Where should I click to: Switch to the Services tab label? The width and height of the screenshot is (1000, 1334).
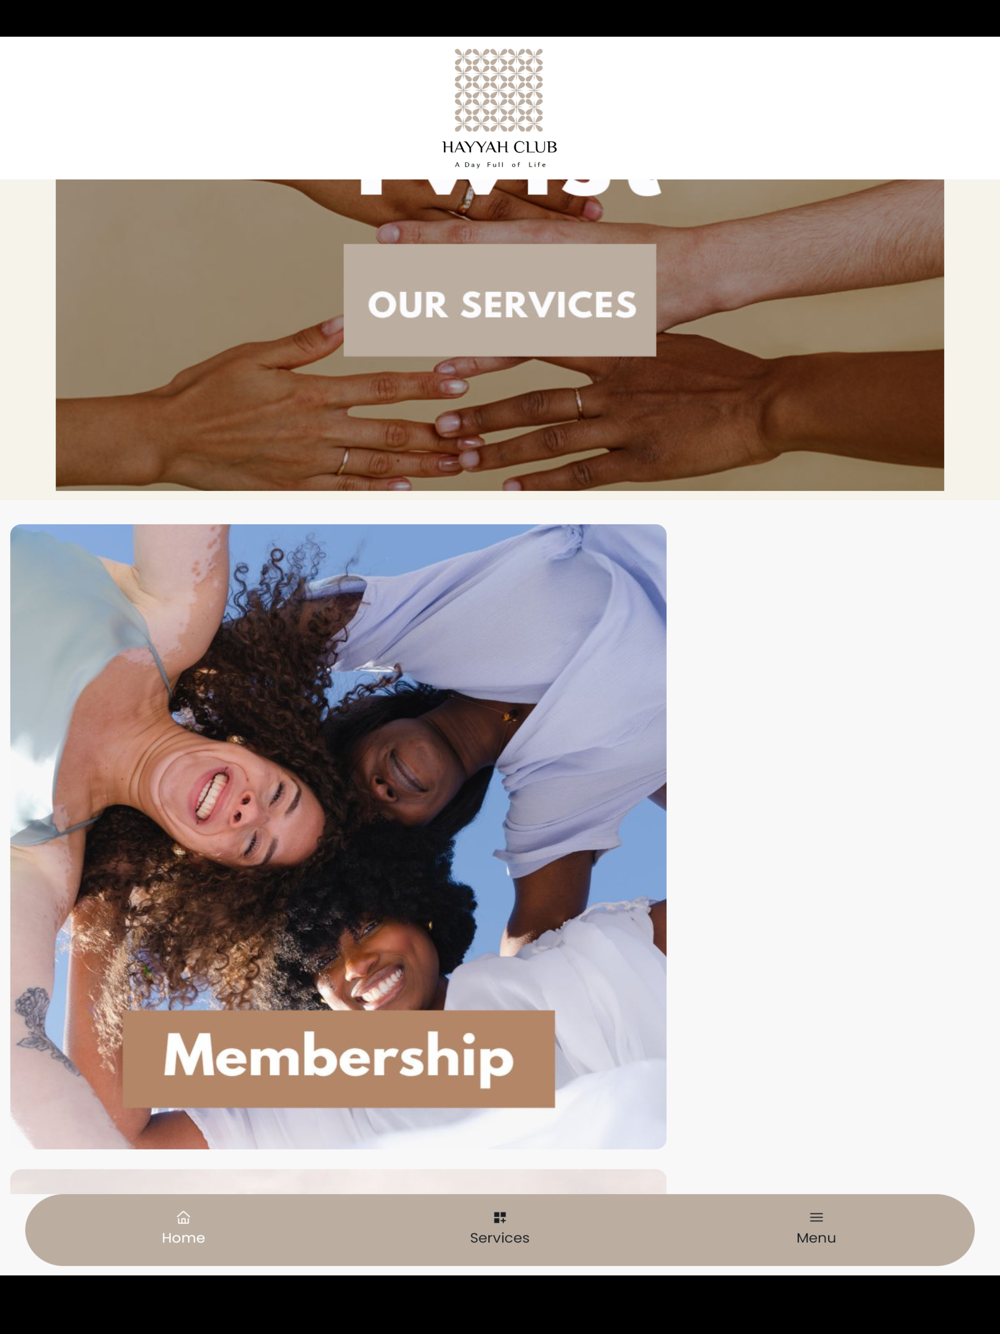(x=500, y=1238)
